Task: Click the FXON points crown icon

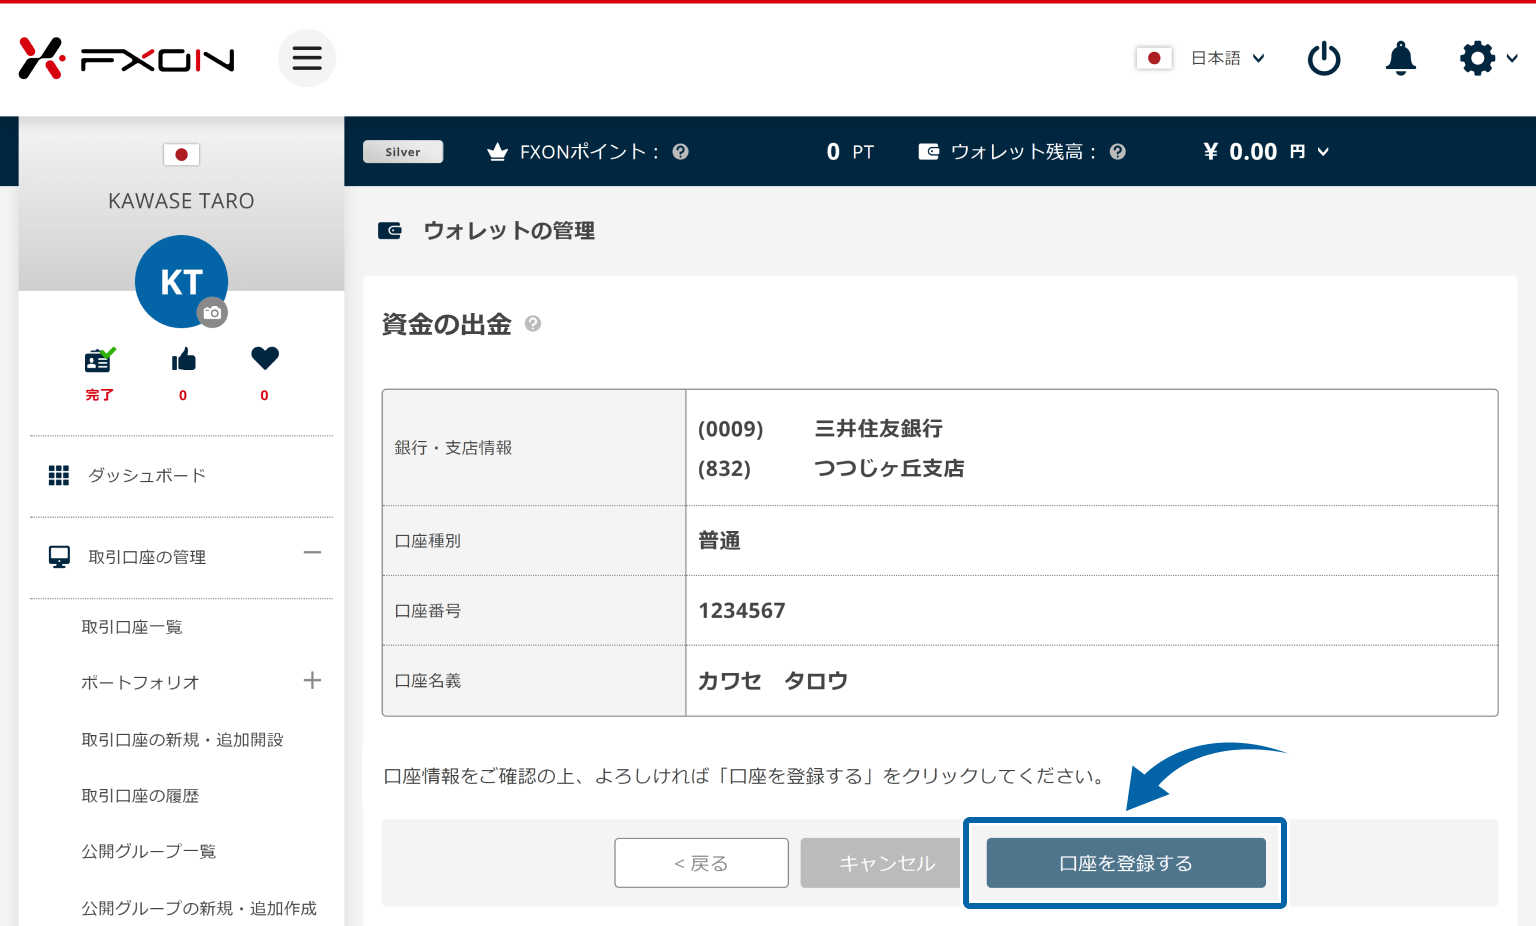Action: [x=497, y=152]
